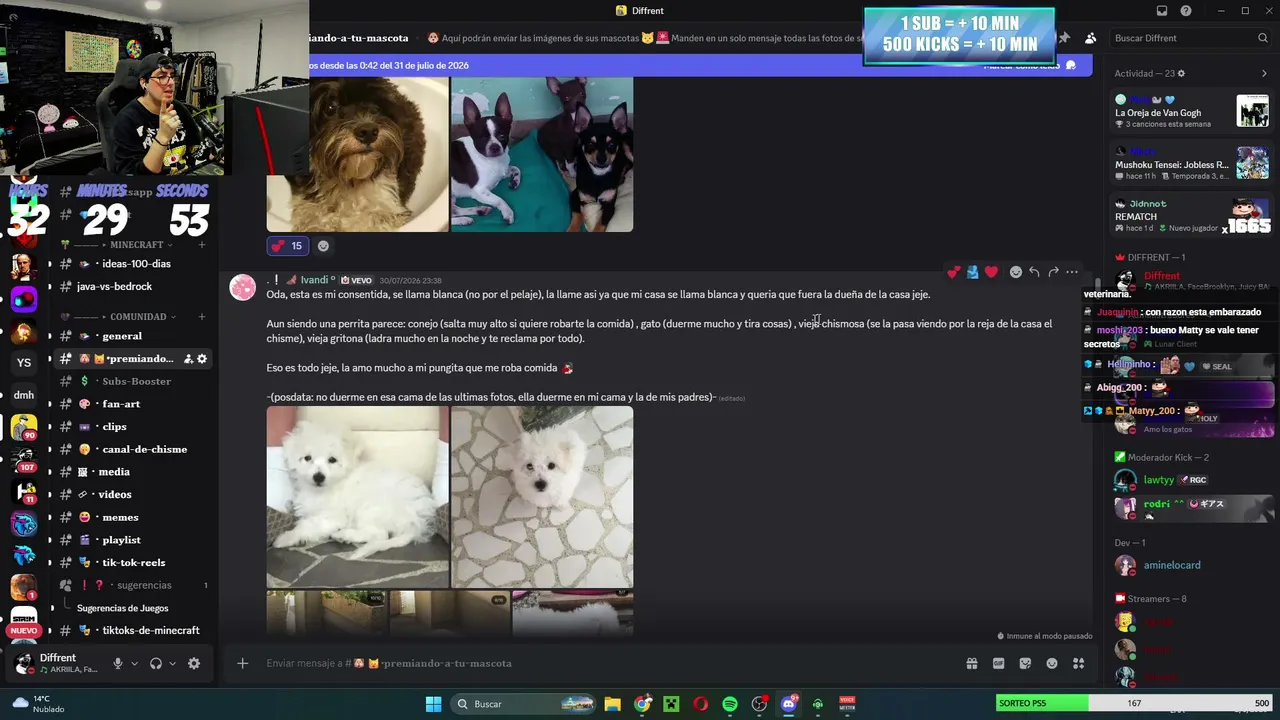Open the memes channel
This screenshot has height=720, width=1280.
tap(134, 517)
